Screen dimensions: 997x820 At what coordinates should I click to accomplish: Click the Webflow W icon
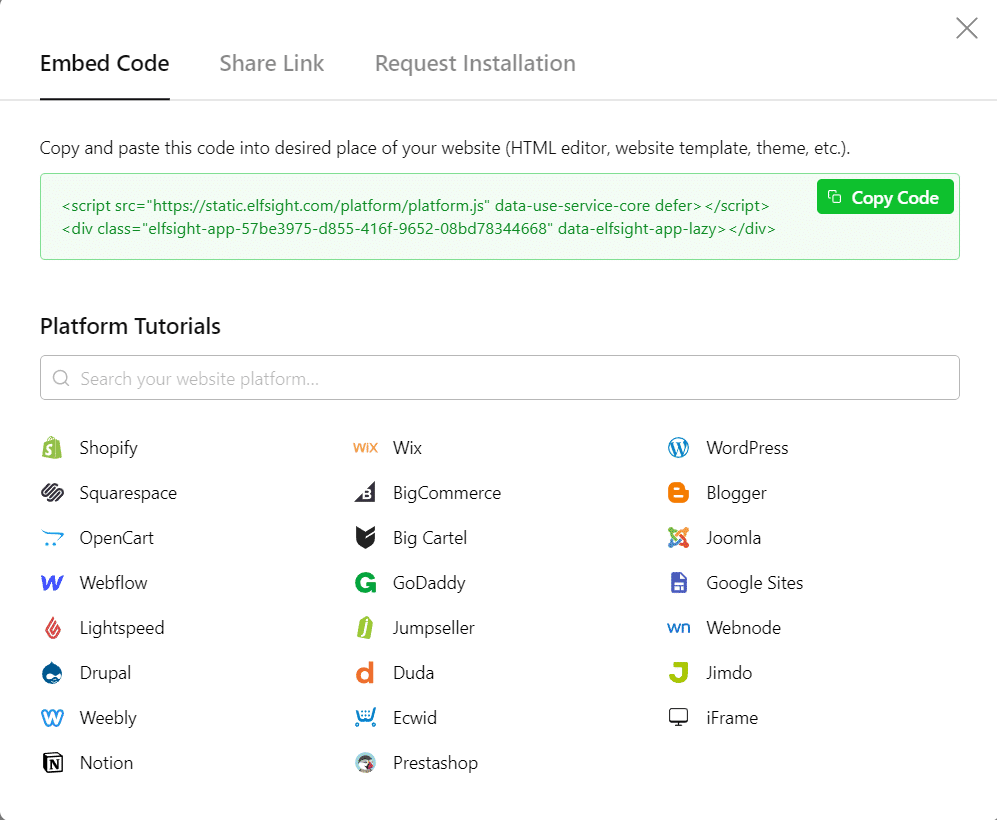52,583
